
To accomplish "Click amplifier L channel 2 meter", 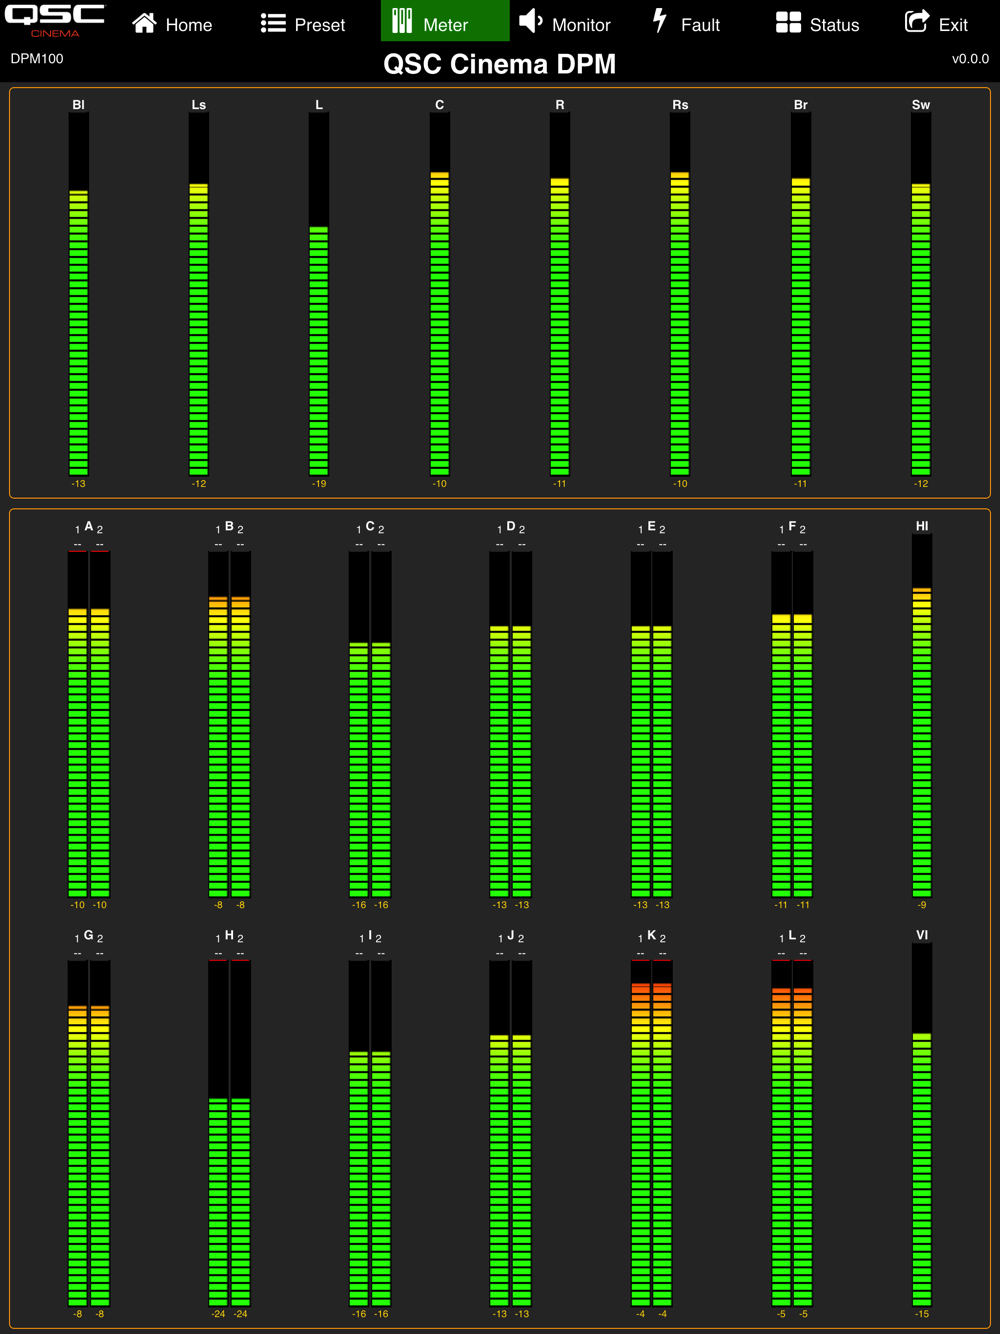I will (x=803, y=1133).
